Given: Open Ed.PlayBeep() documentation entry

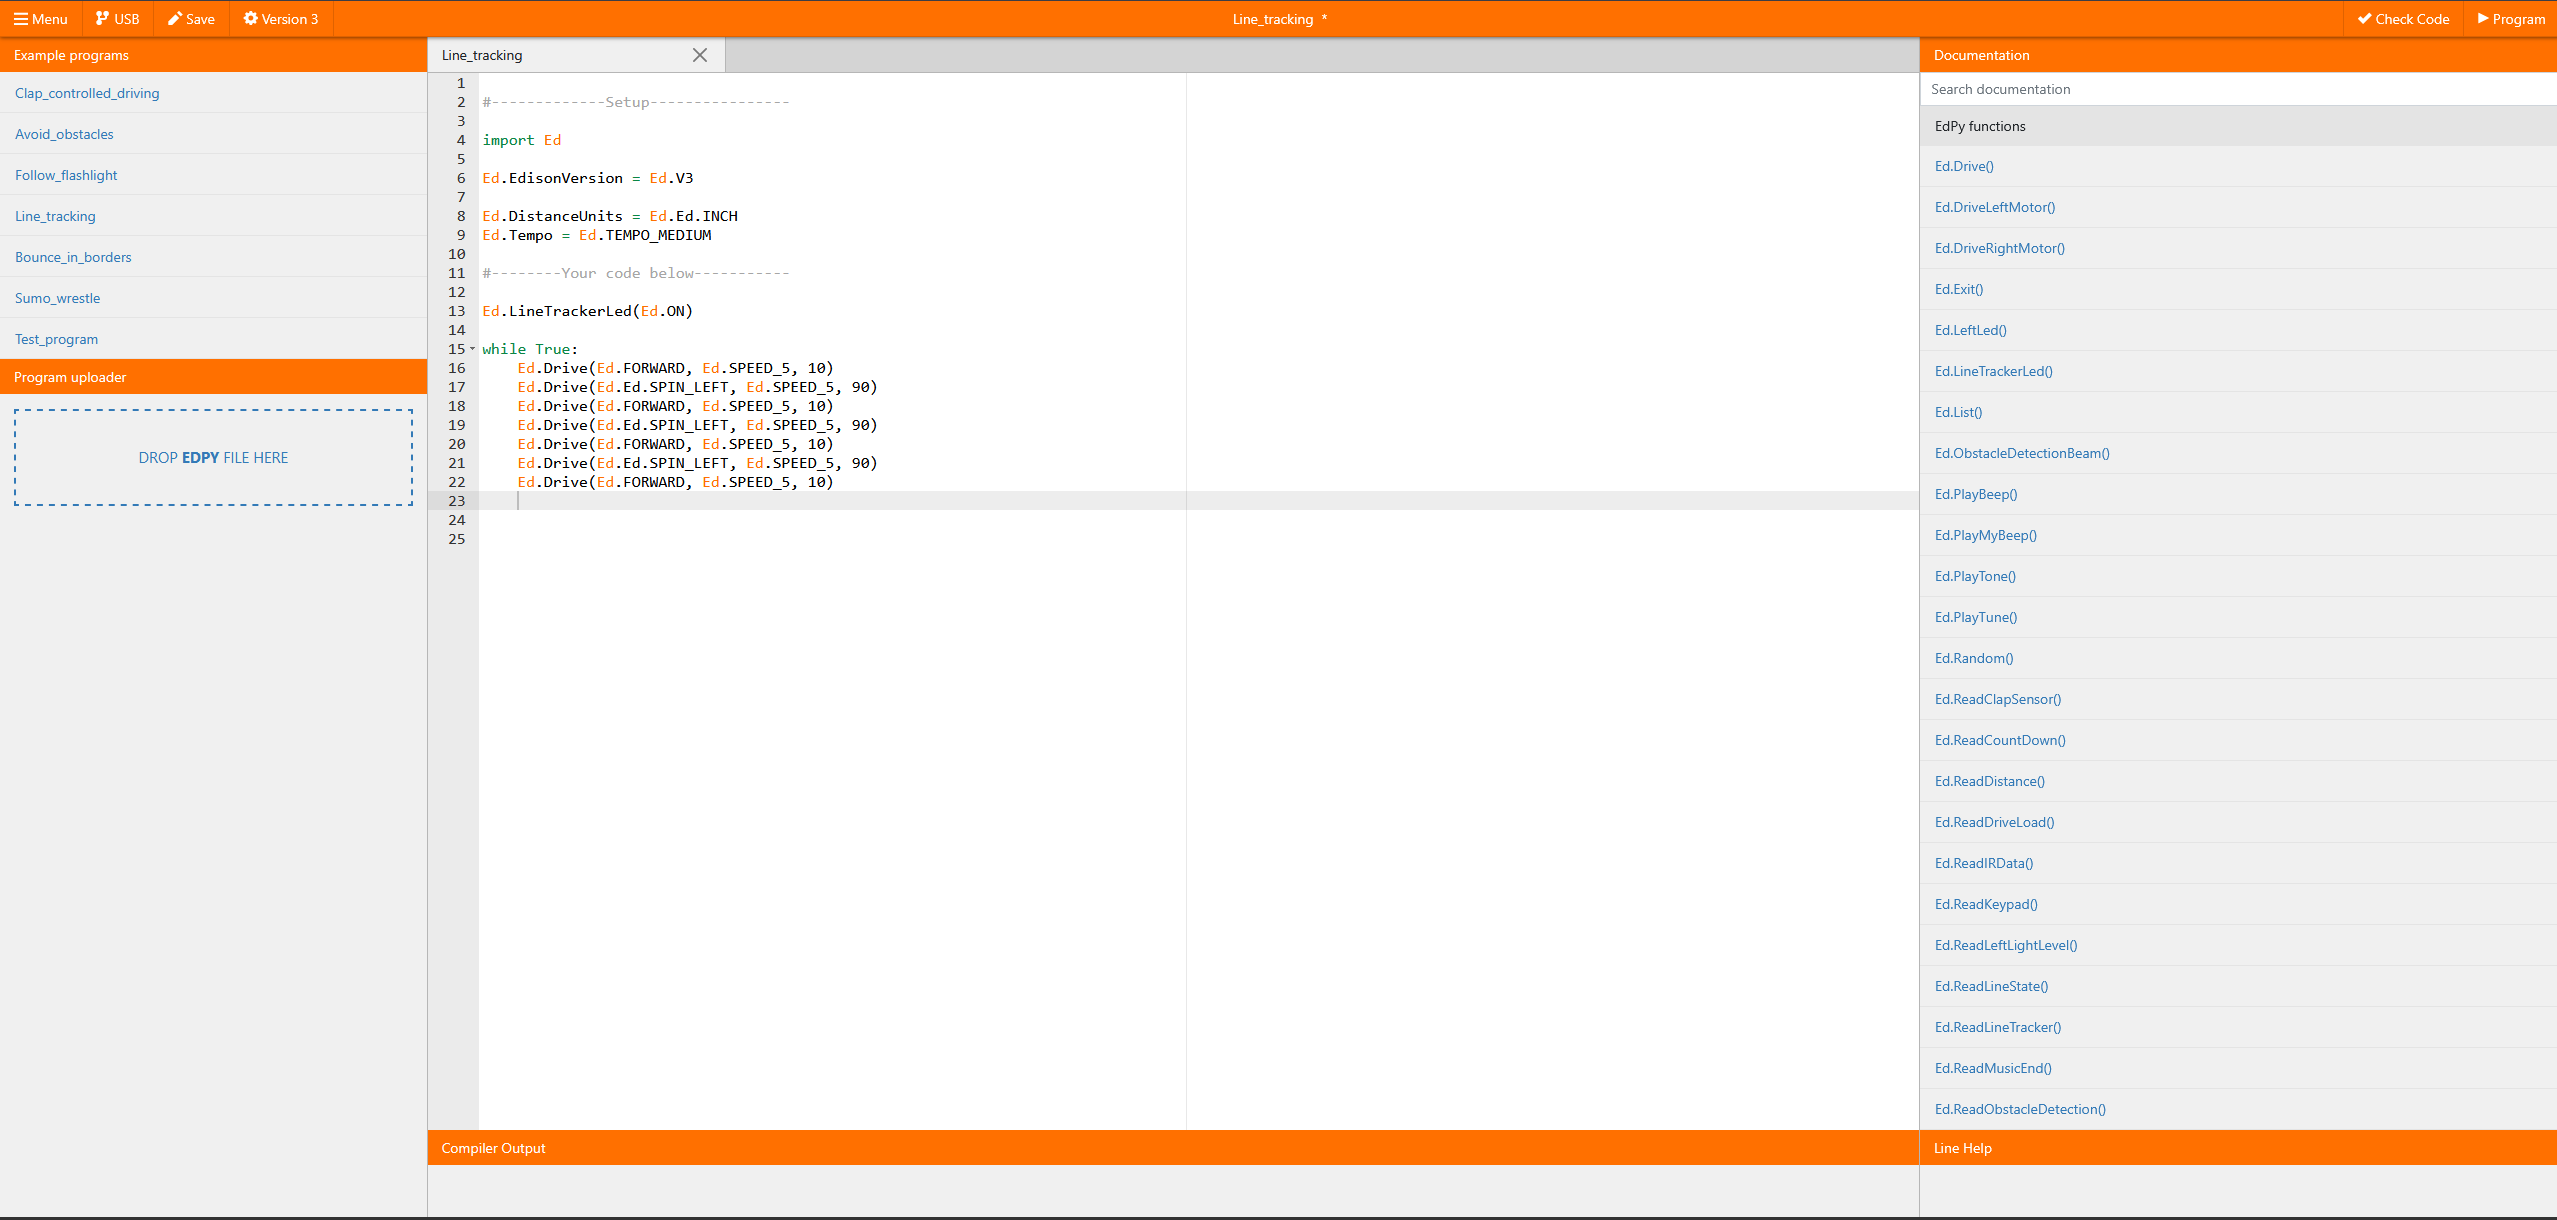Looking at the screenshot, I should [x=1975, y=494].
